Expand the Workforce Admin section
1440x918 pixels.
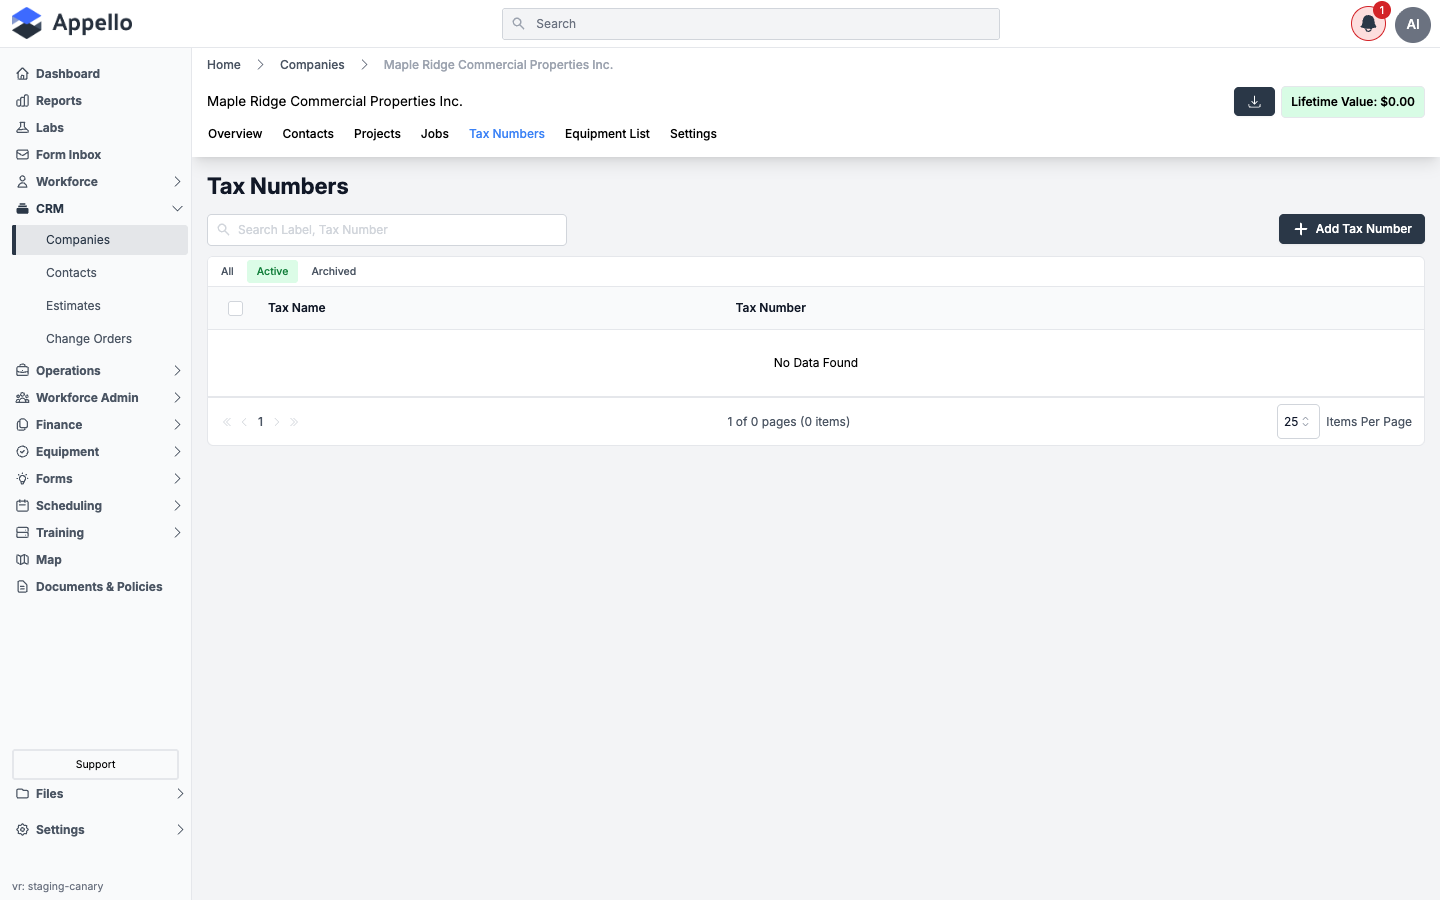tap(100, 398)
